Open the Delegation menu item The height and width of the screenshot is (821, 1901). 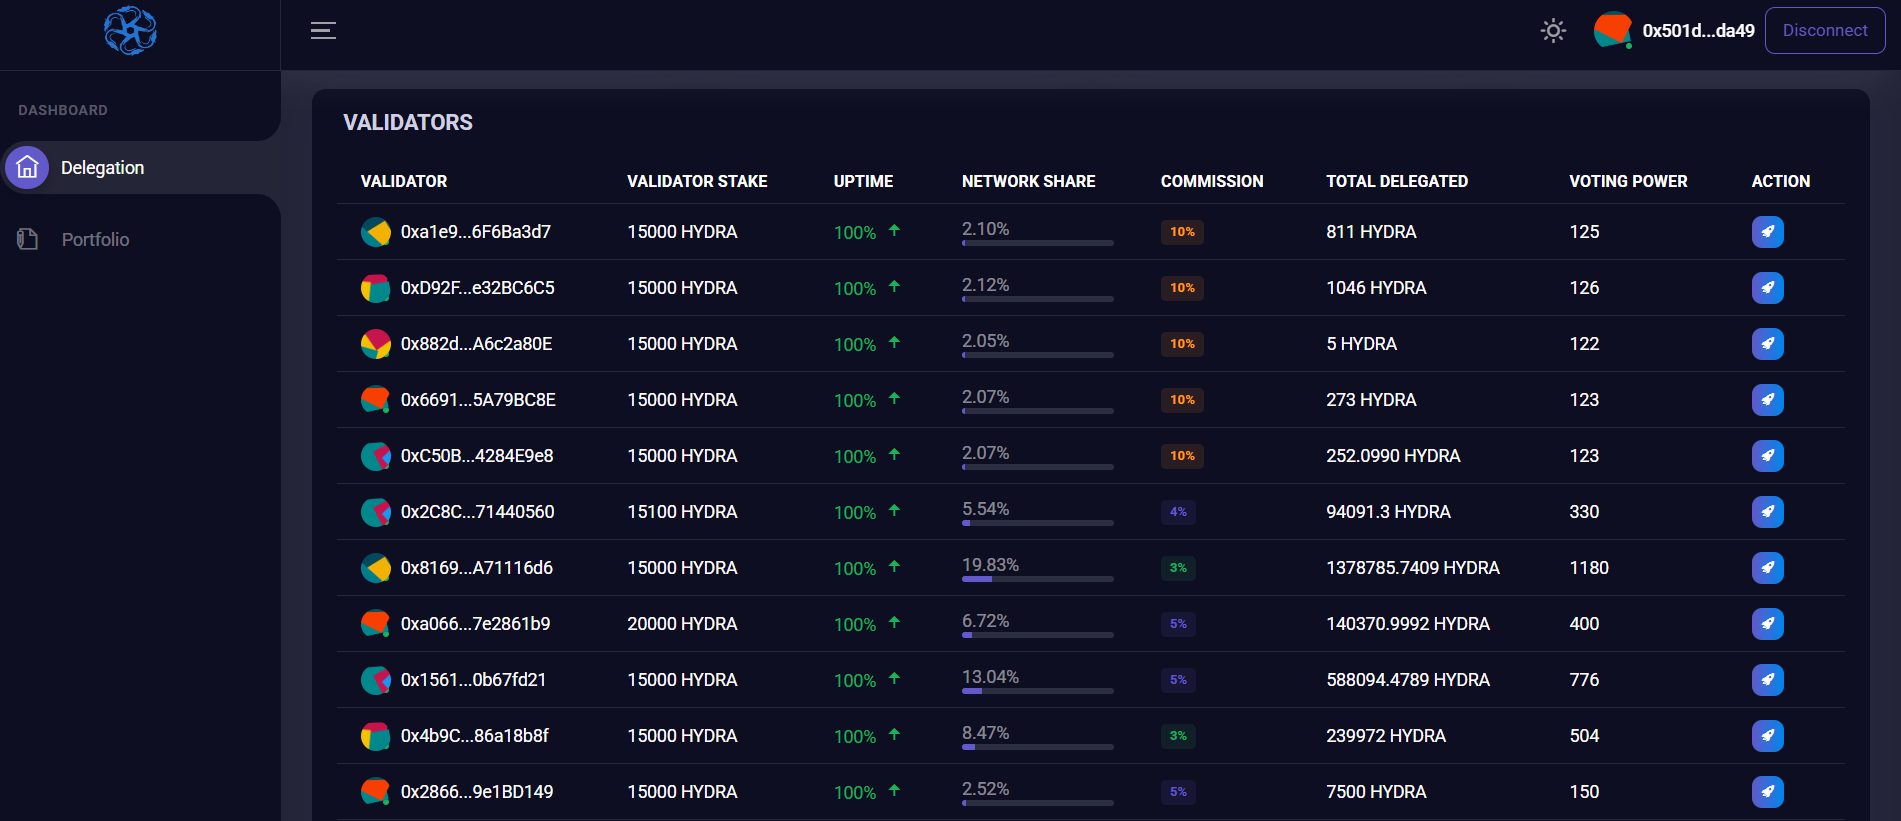click(140, 167)
